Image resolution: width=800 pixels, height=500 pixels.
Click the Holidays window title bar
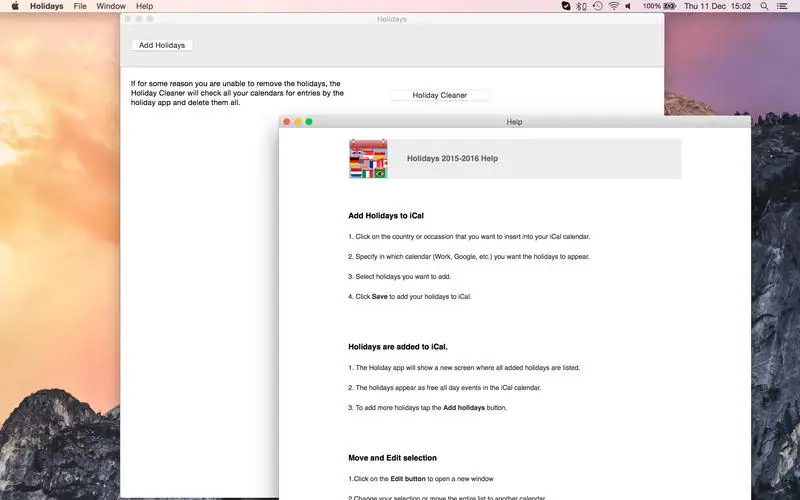[392, 19]
